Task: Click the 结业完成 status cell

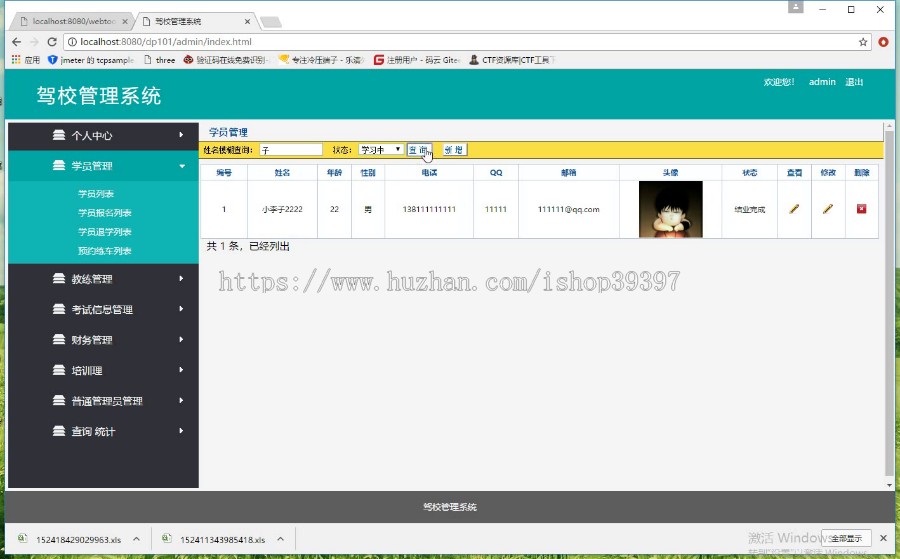Action: 750,209
